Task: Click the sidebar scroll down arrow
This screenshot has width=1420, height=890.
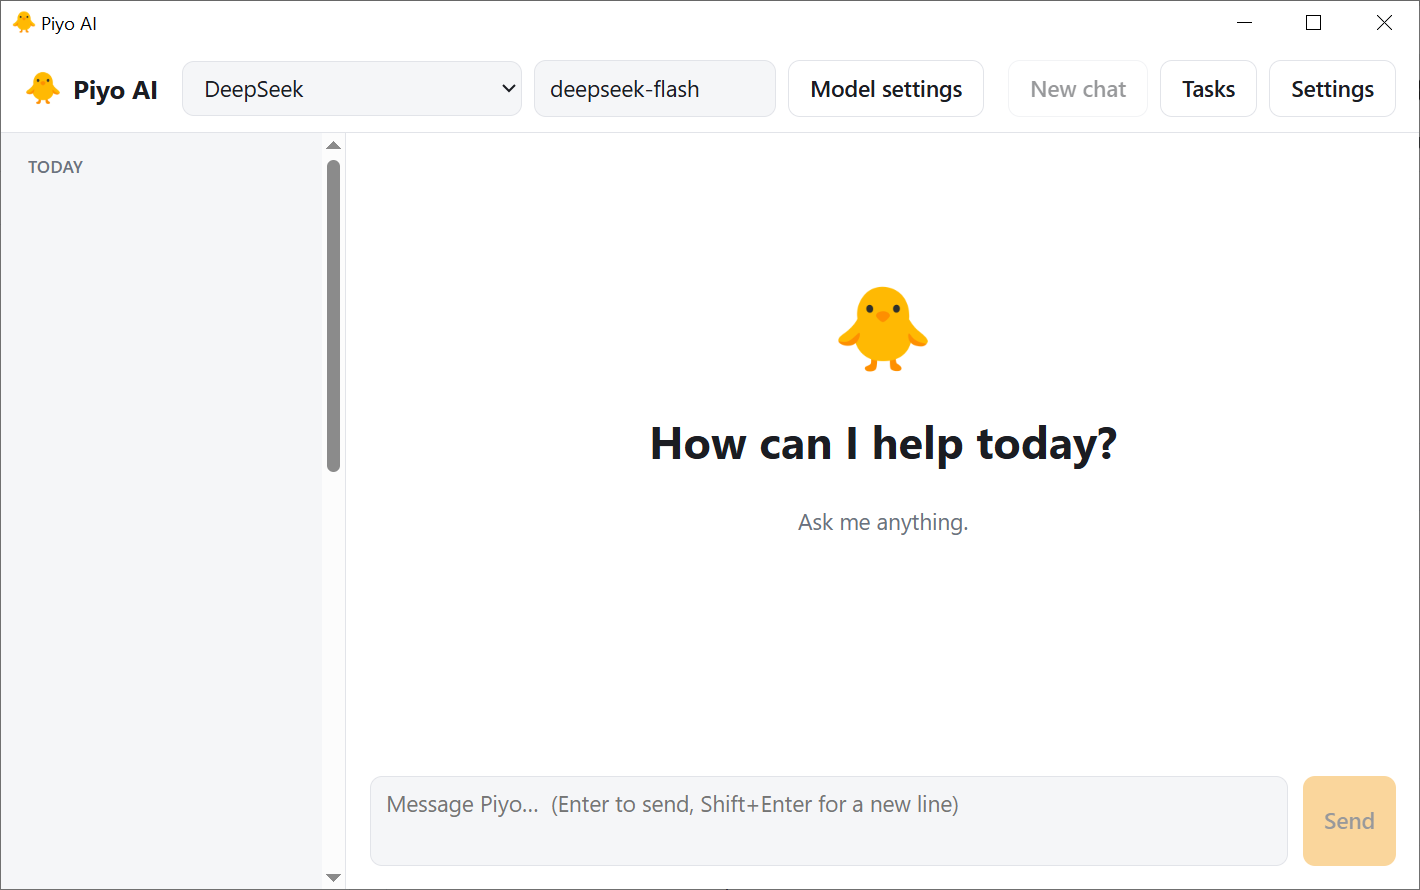Action: click(x=334, y=877)
